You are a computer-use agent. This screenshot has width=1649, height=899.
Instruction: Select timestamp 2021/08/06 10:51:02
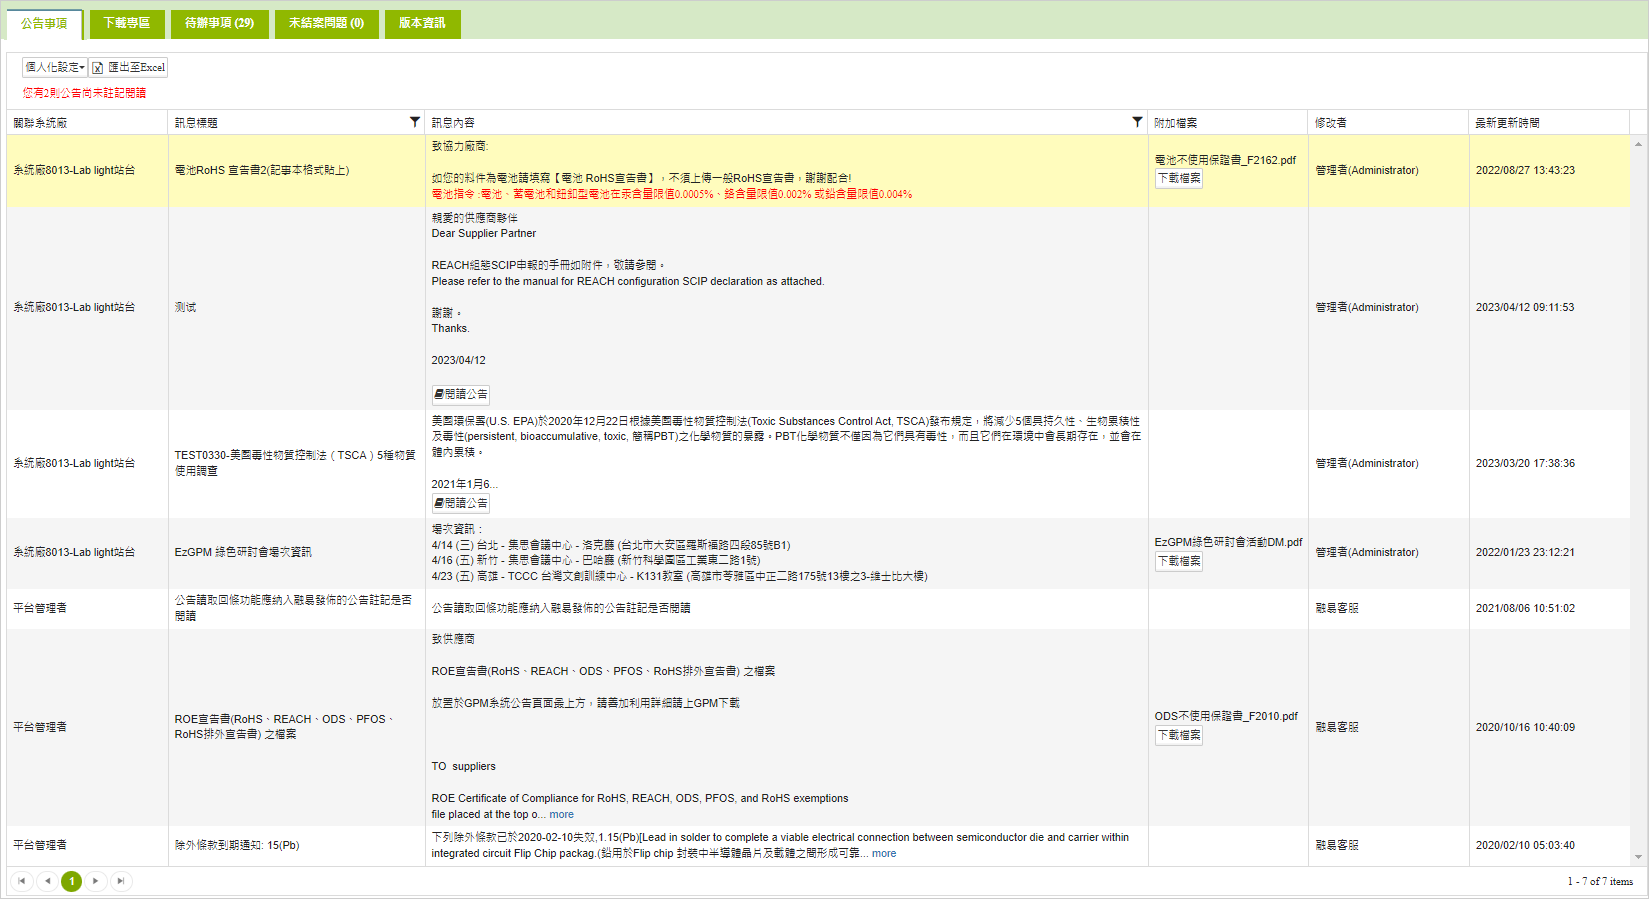point(1525,608)
